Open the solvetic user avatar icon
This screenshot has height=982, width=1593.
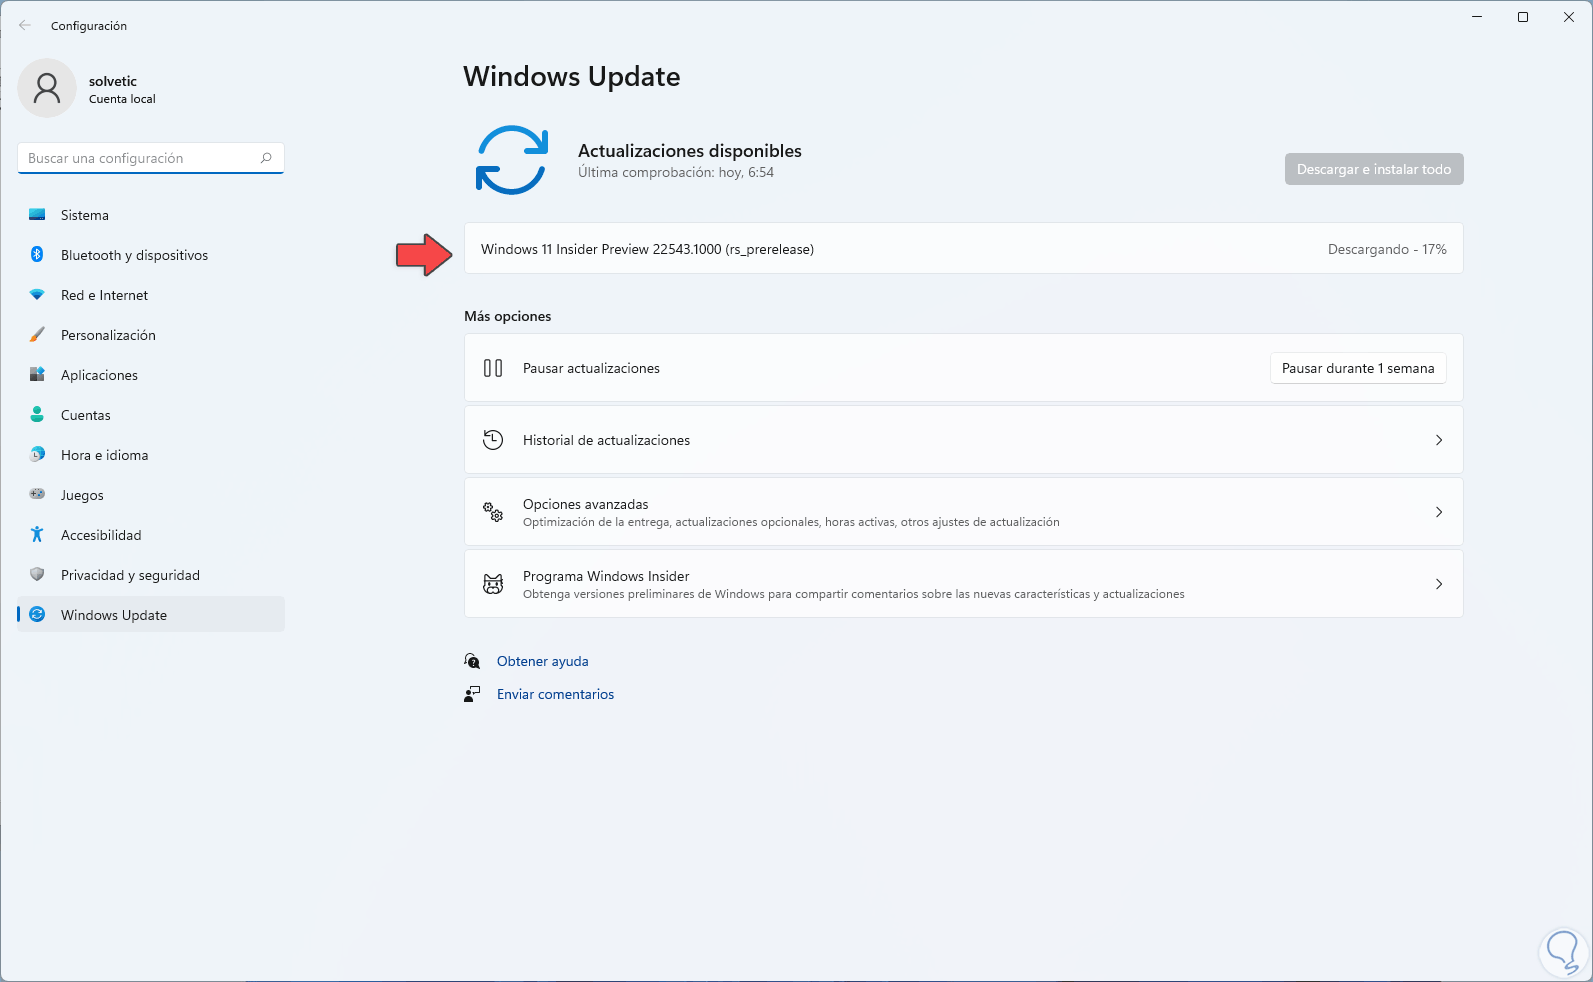pyautogui.click(x=47, y=88)
